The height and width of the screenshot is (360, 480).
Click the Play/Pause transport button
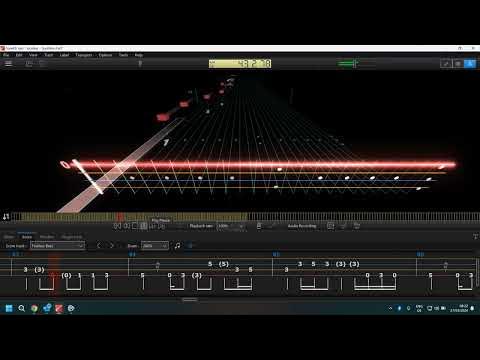click(144, 226)
